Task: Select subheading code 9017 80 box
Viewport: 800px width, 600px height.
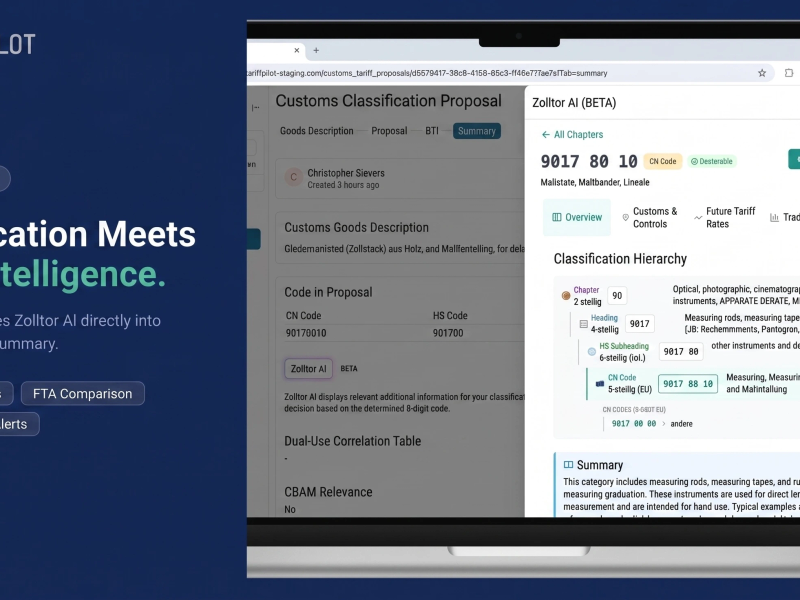Action: point(681,352)
